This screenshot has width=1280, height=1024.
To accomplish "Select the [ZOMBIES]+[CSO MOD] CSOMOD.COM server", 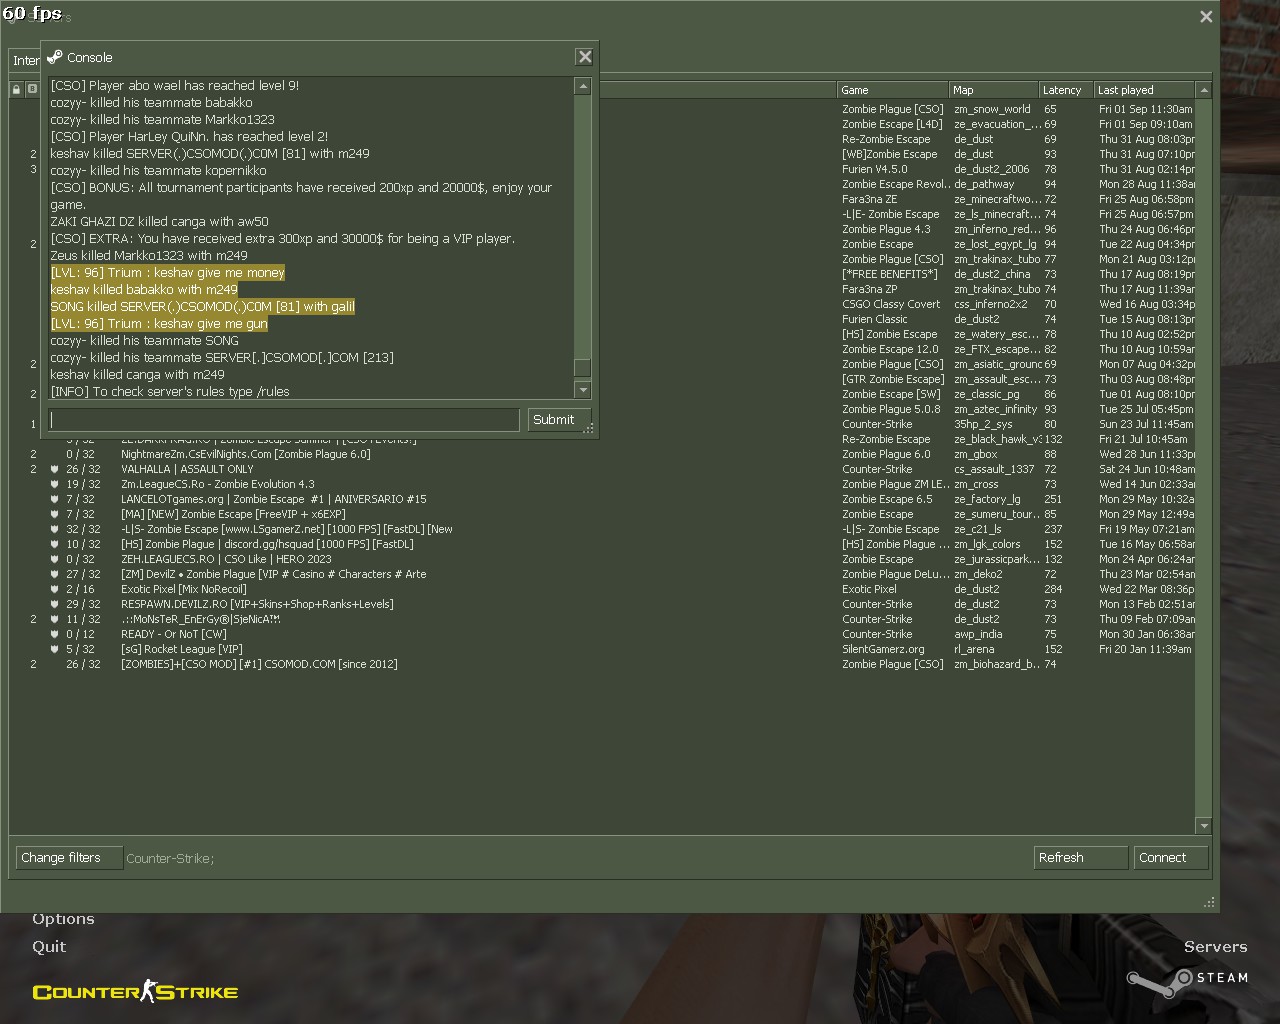I will pos(602,664).
